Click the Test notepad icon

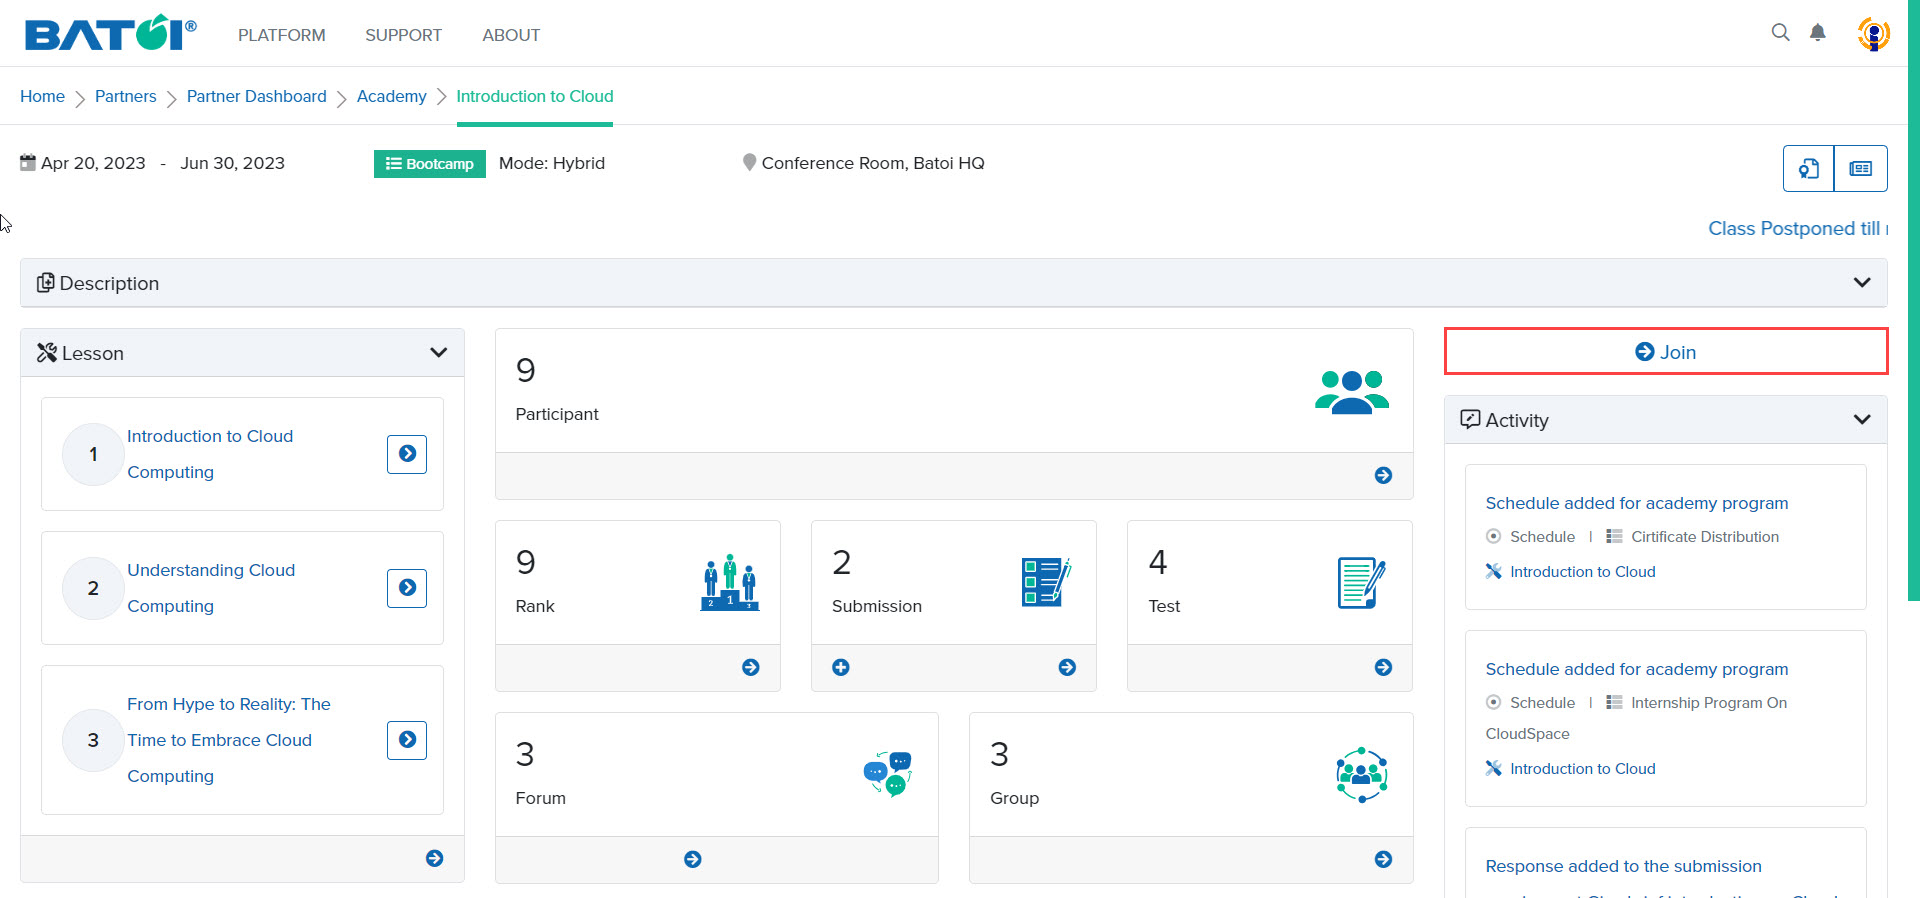[1362, 583]
